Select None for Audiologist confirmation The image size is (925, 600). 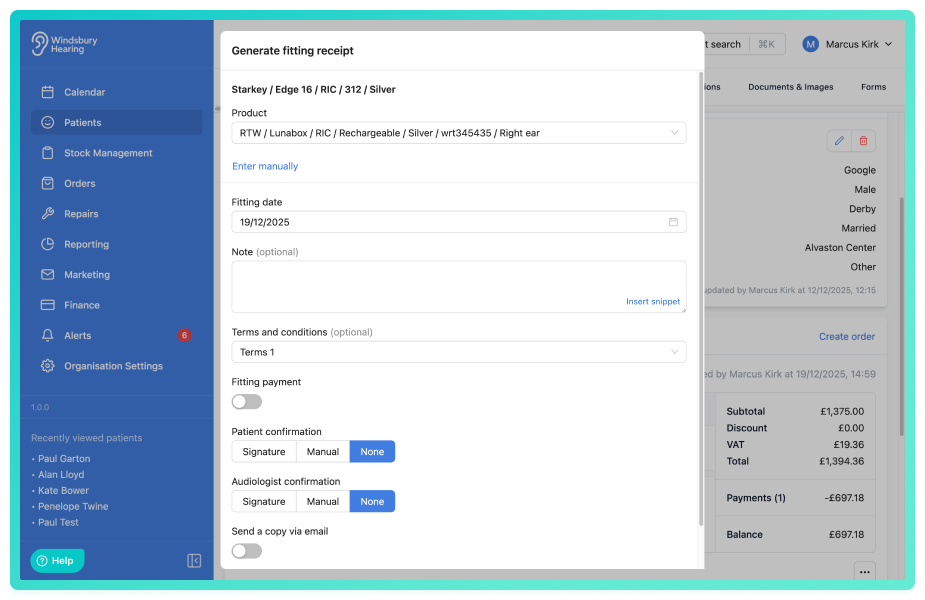[372, 501]
